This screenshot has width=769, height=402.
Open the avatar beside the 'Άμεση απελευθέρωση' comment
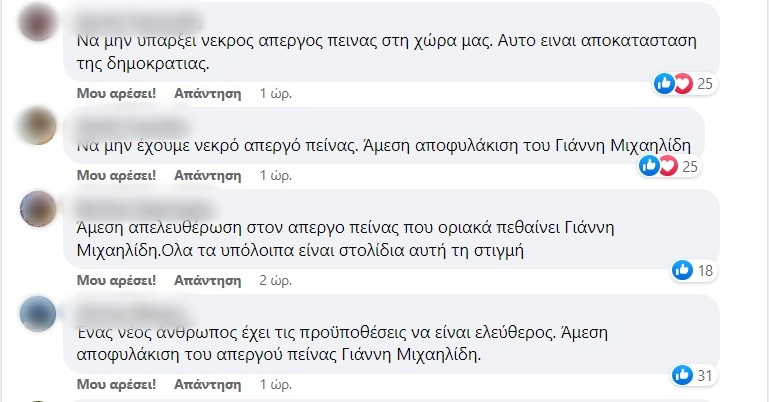[40, 207]
